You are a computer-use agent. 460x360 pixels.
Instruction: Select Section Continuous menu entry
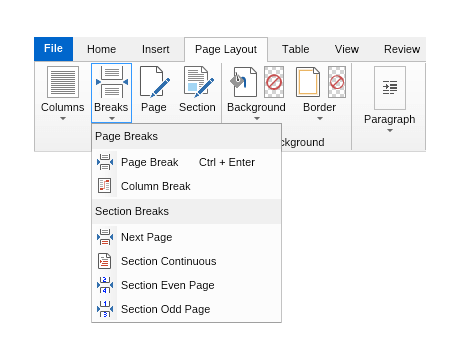(187, 261)
